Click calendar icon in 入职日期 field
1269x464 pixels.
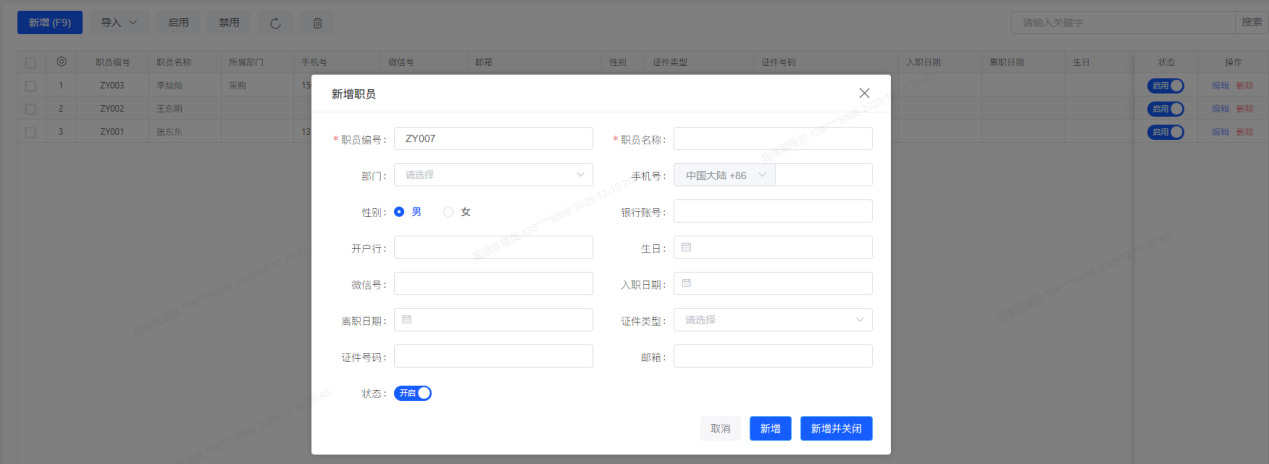click(x=687, y=283)
